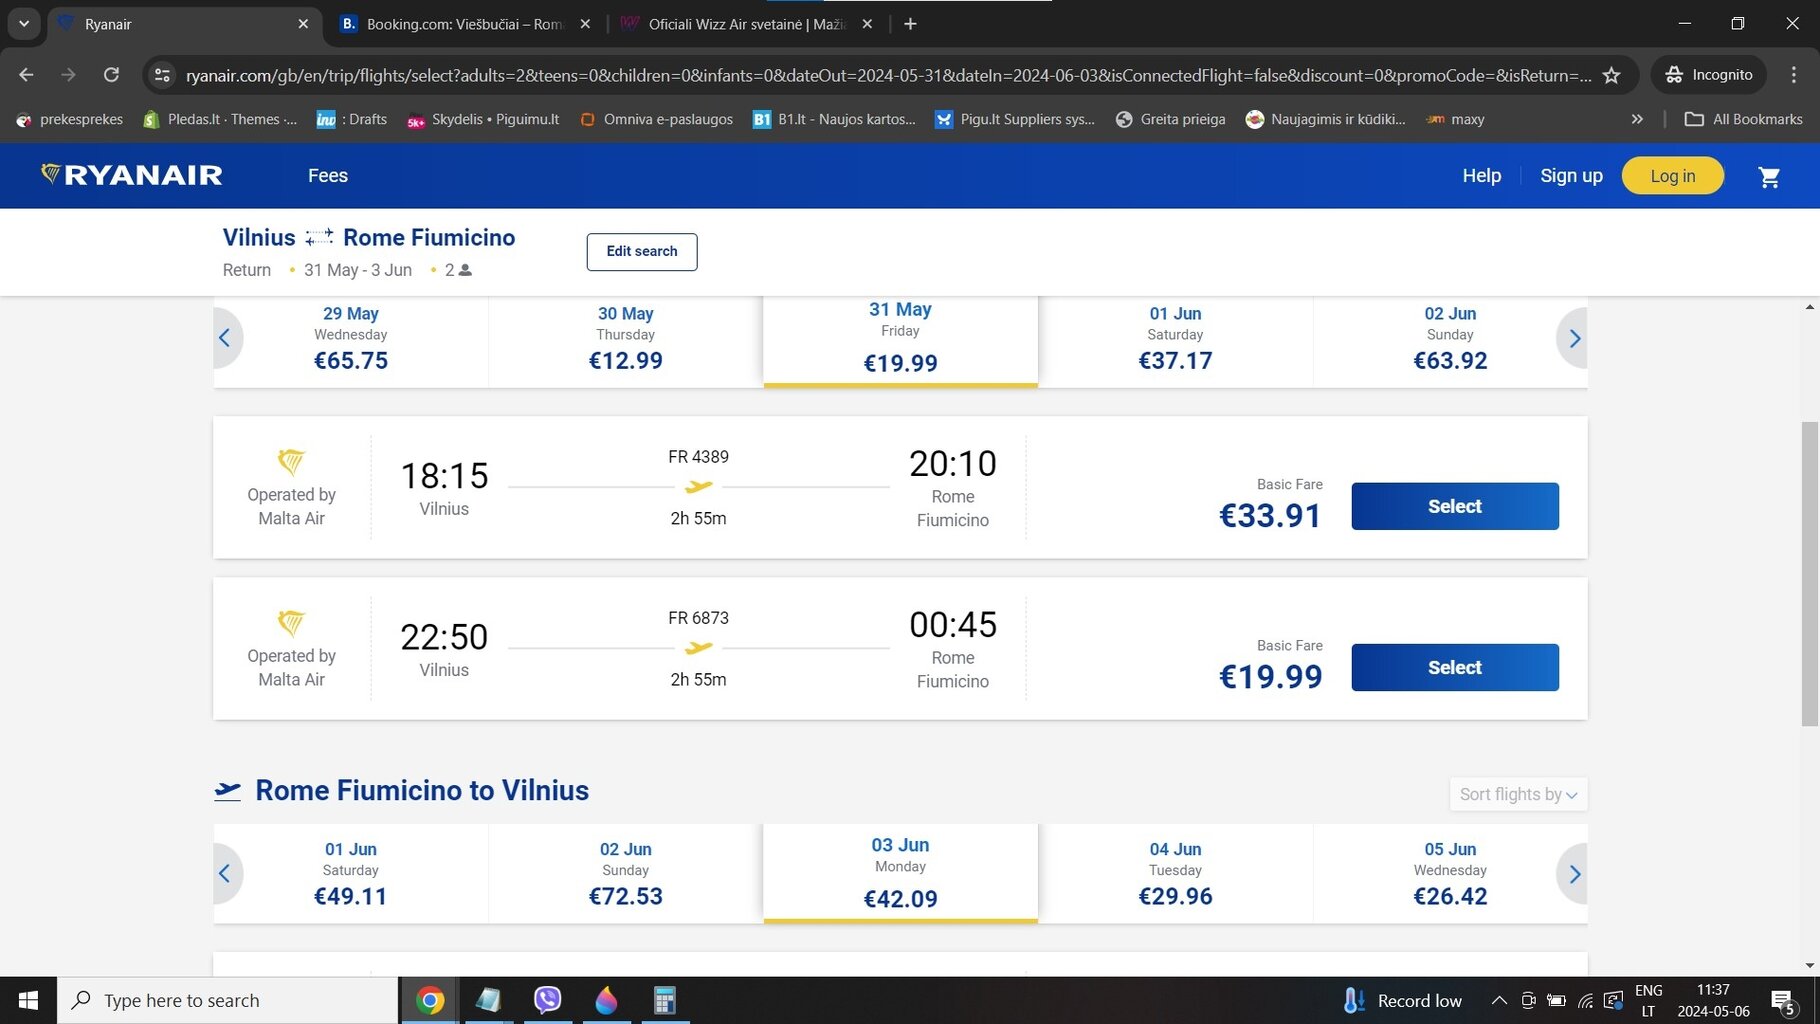Open the Pledas.lt Themes bookmark
The image size is (1820, 1024).
221,119
